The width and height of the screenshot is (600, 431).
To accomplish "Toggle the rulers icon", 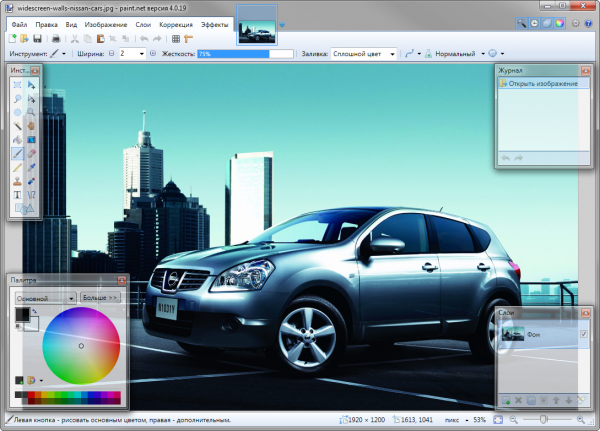I will tap(188, 38).
